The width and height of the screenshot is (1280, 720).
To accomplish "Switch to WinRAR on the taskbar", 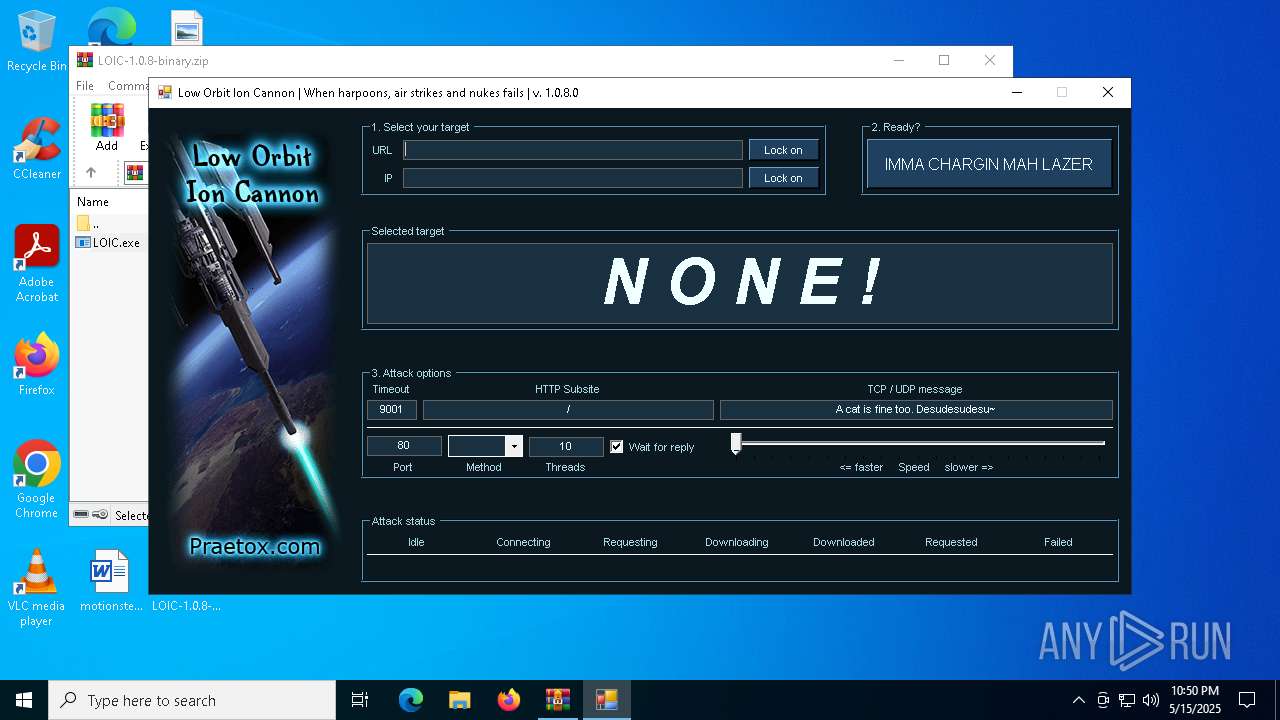I will pos(558,700).
